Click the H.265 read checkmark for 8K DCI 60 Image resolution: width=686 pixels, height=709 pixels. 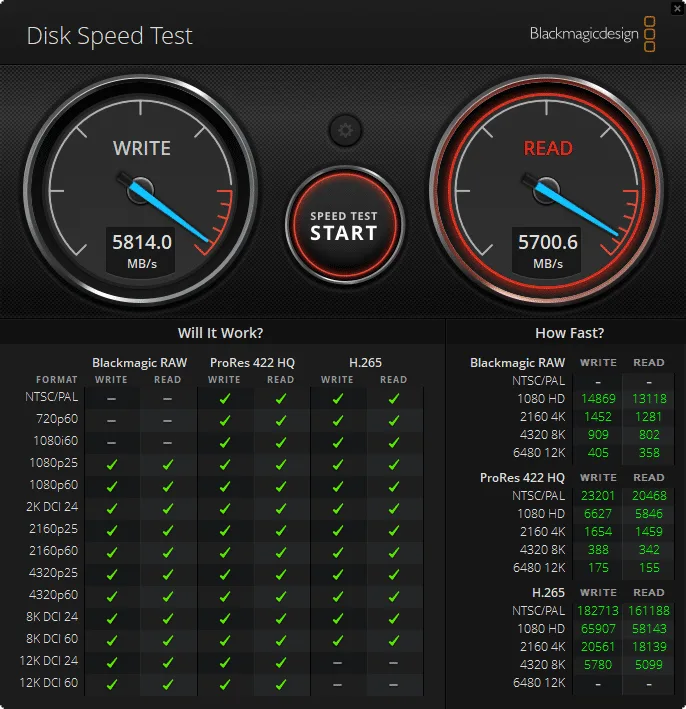[x=394, y=640]
